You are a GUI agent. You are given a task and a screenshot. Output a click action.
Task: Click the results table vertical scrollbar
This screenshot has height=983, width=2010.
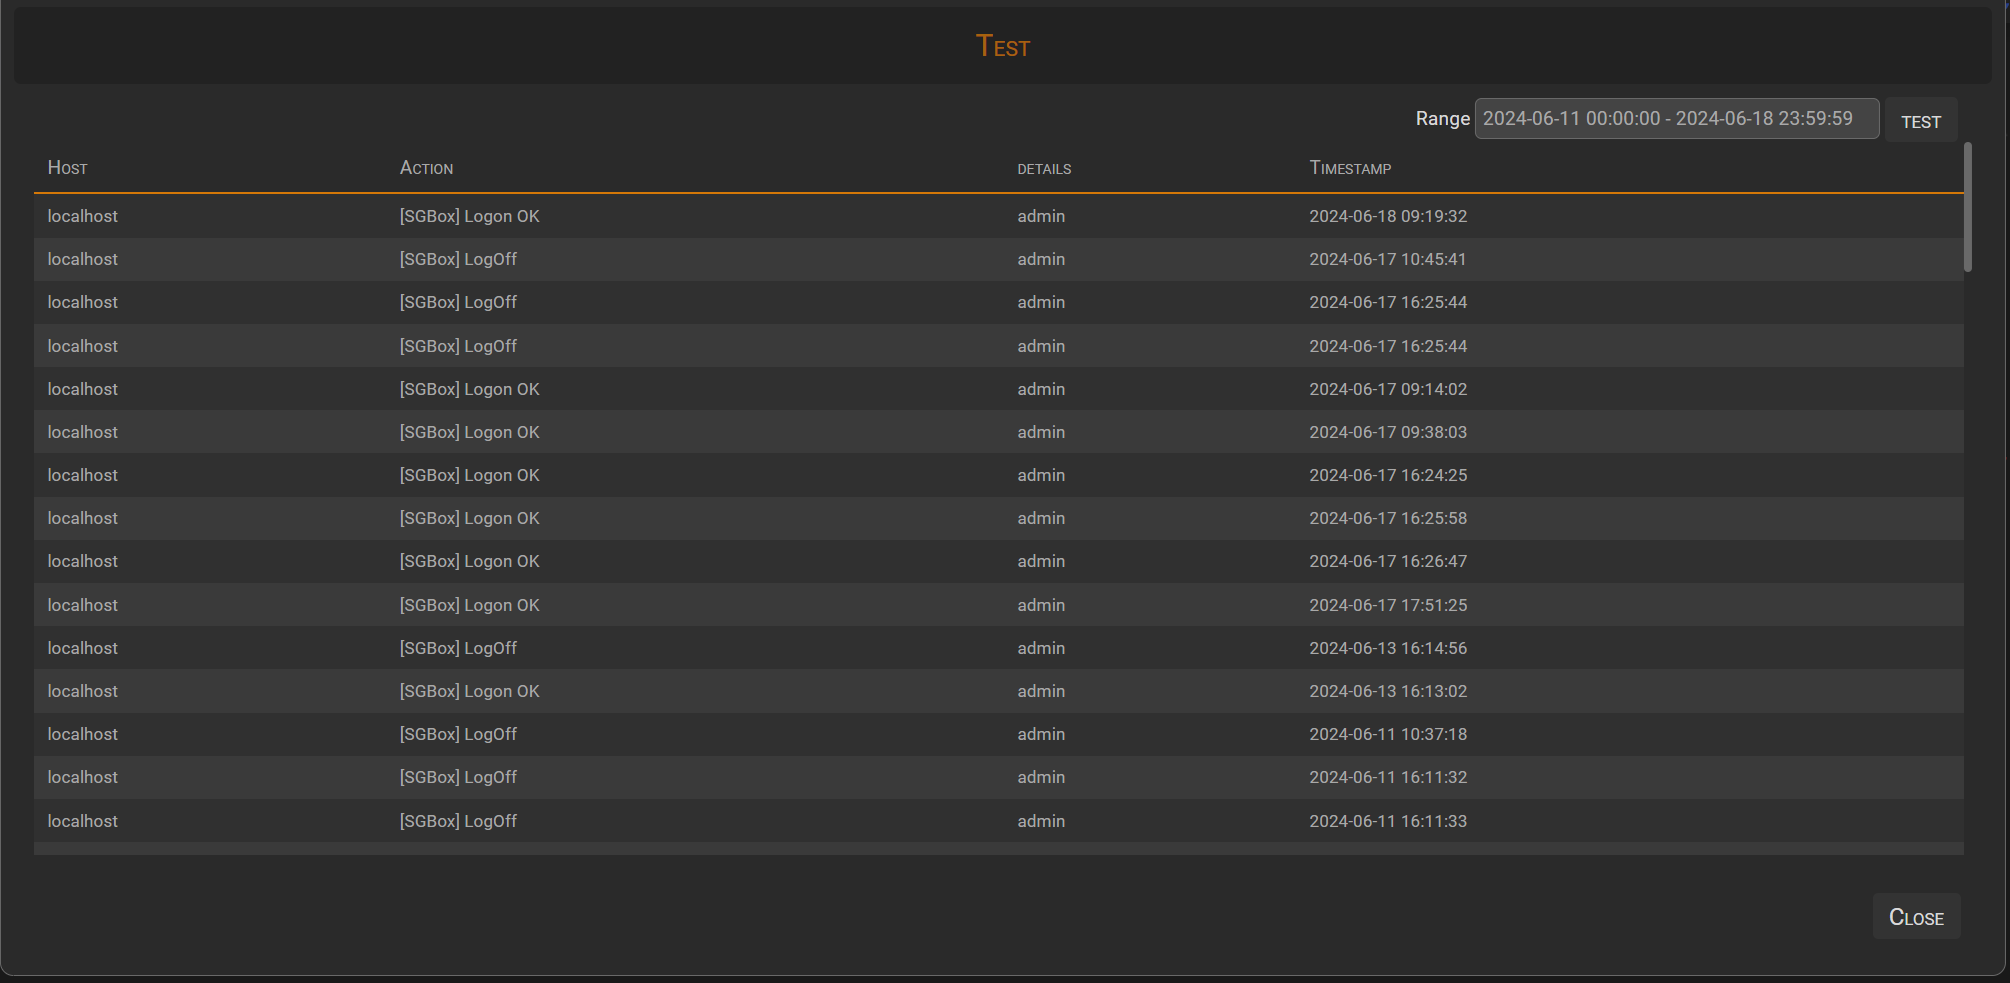click(1968, 207)
